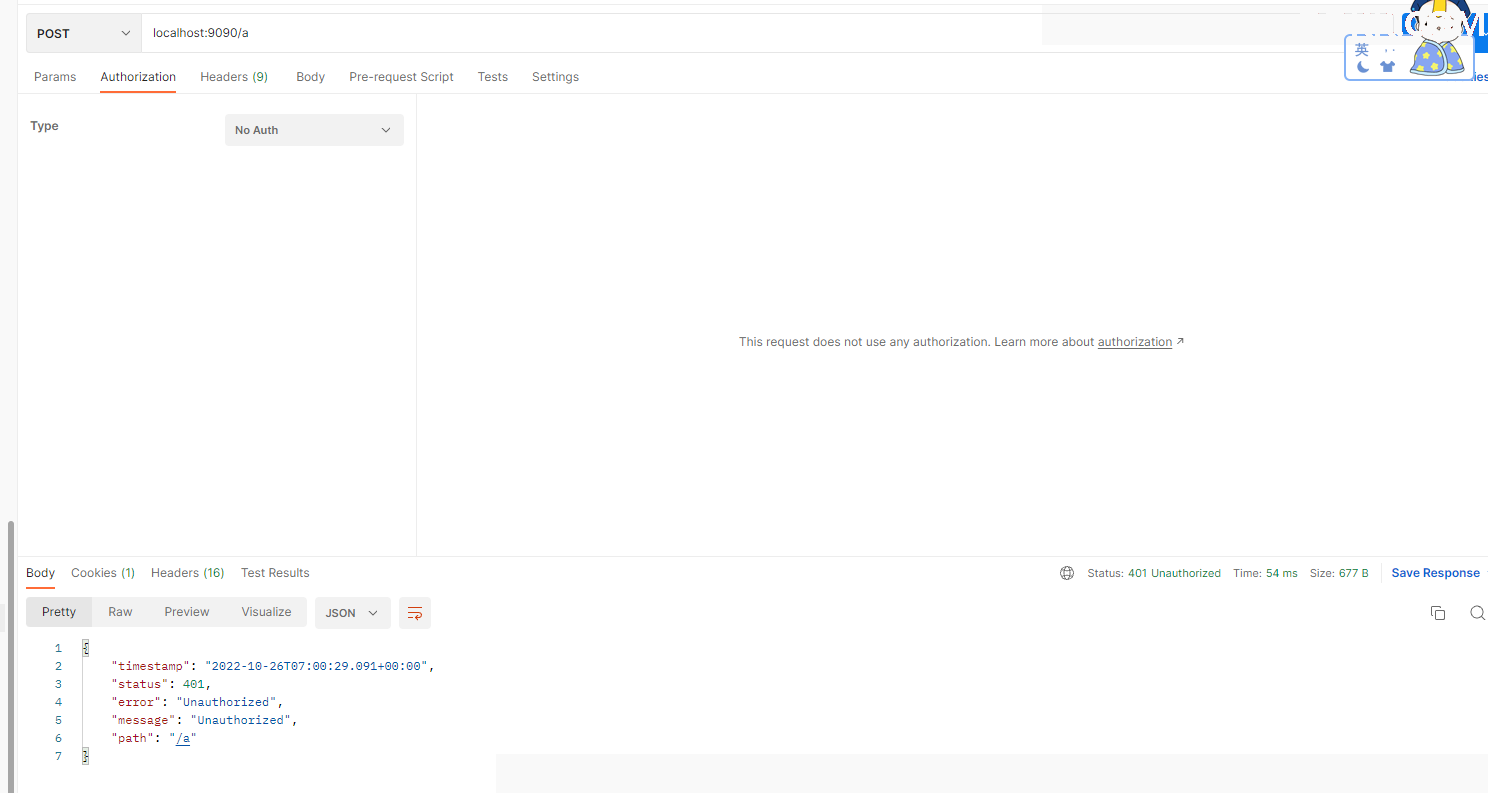Click the search response icon
This screenshot has height=793, width=1488.
(1477, 613)
